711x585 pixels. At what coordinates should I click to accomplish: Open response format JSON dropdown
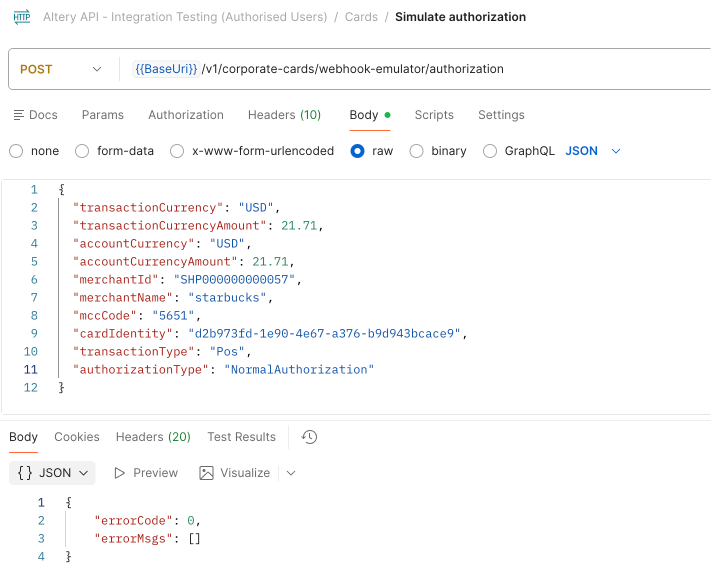[x=52, y=473]
